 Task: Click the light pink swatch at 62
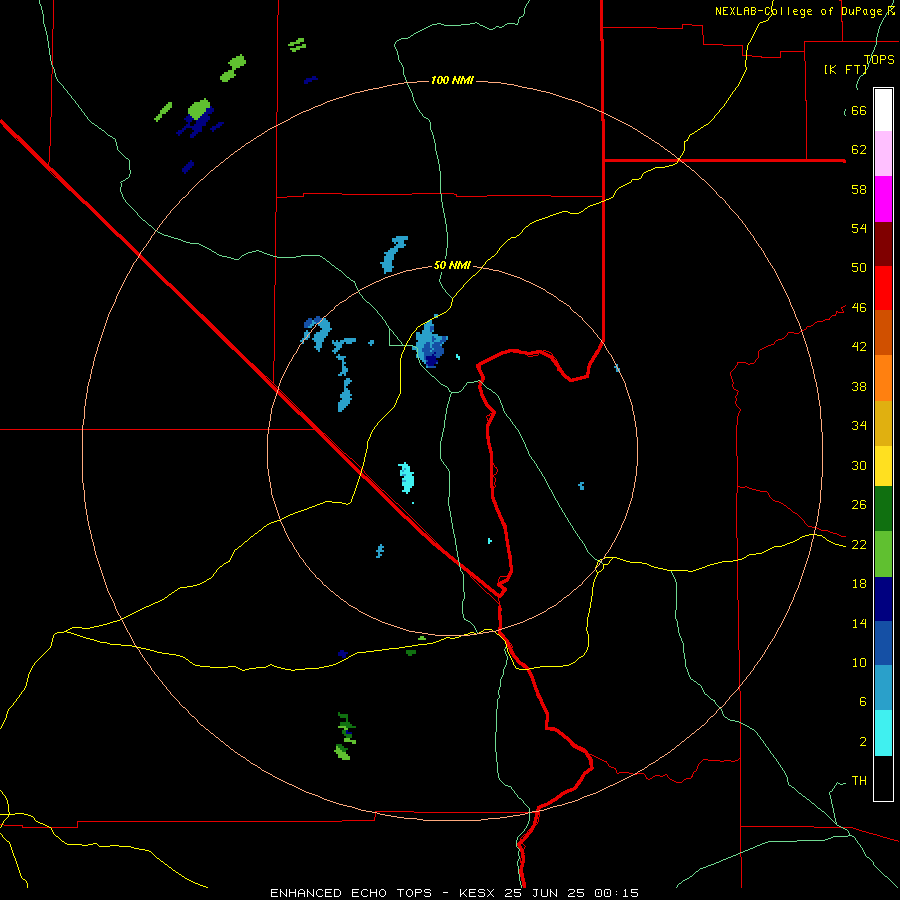[x=883, y=154]
